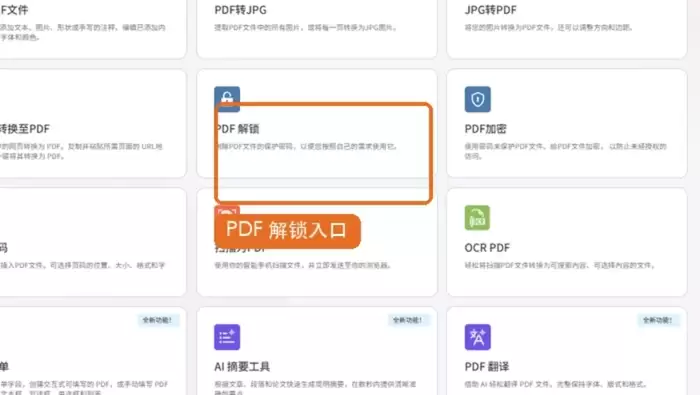Click 全新功能! badge on PDF 翻译 card

658,320
